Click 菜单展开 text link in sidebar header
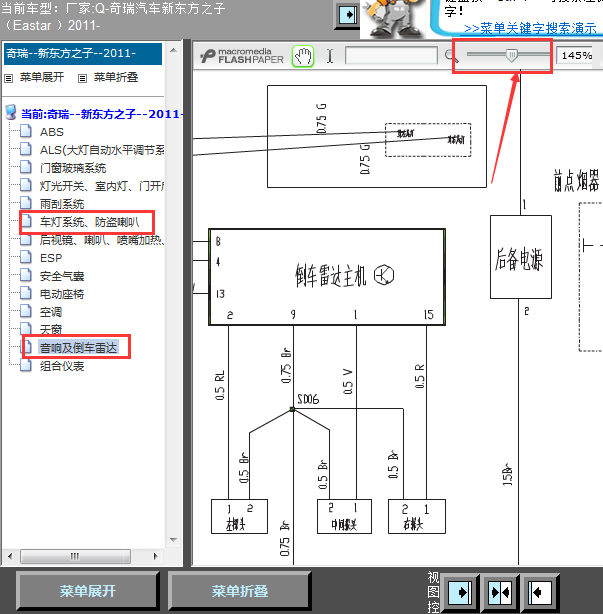 (42, 77)
